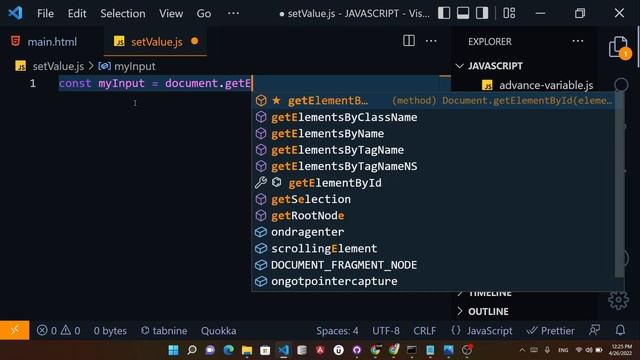Toggle the primary side bar layout icon

click(x=444, y=13)
